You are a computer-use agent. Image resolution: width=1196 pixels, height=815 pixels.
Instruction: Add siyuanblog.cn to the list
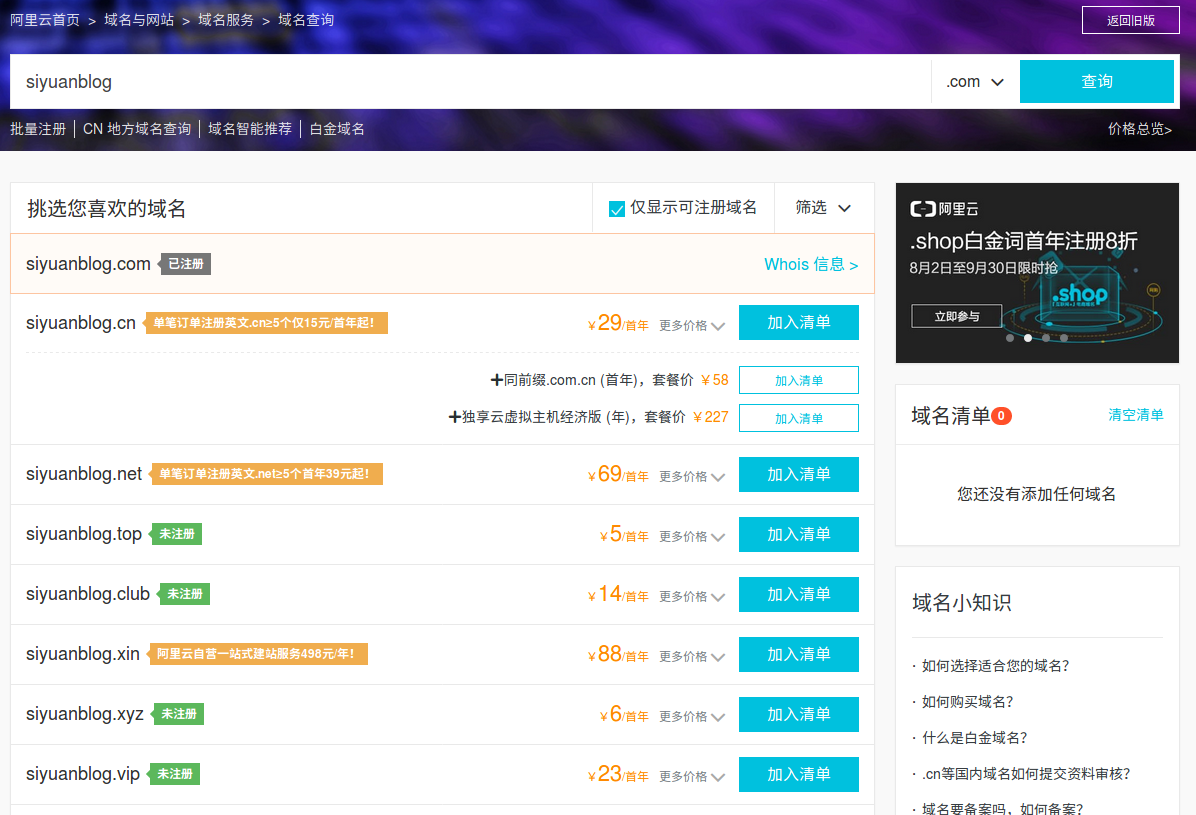coord(799,323)
